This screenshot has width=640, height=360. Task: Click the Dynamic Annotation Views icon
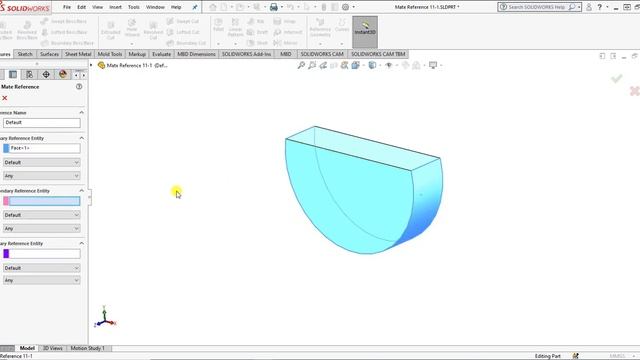point(344,65)
